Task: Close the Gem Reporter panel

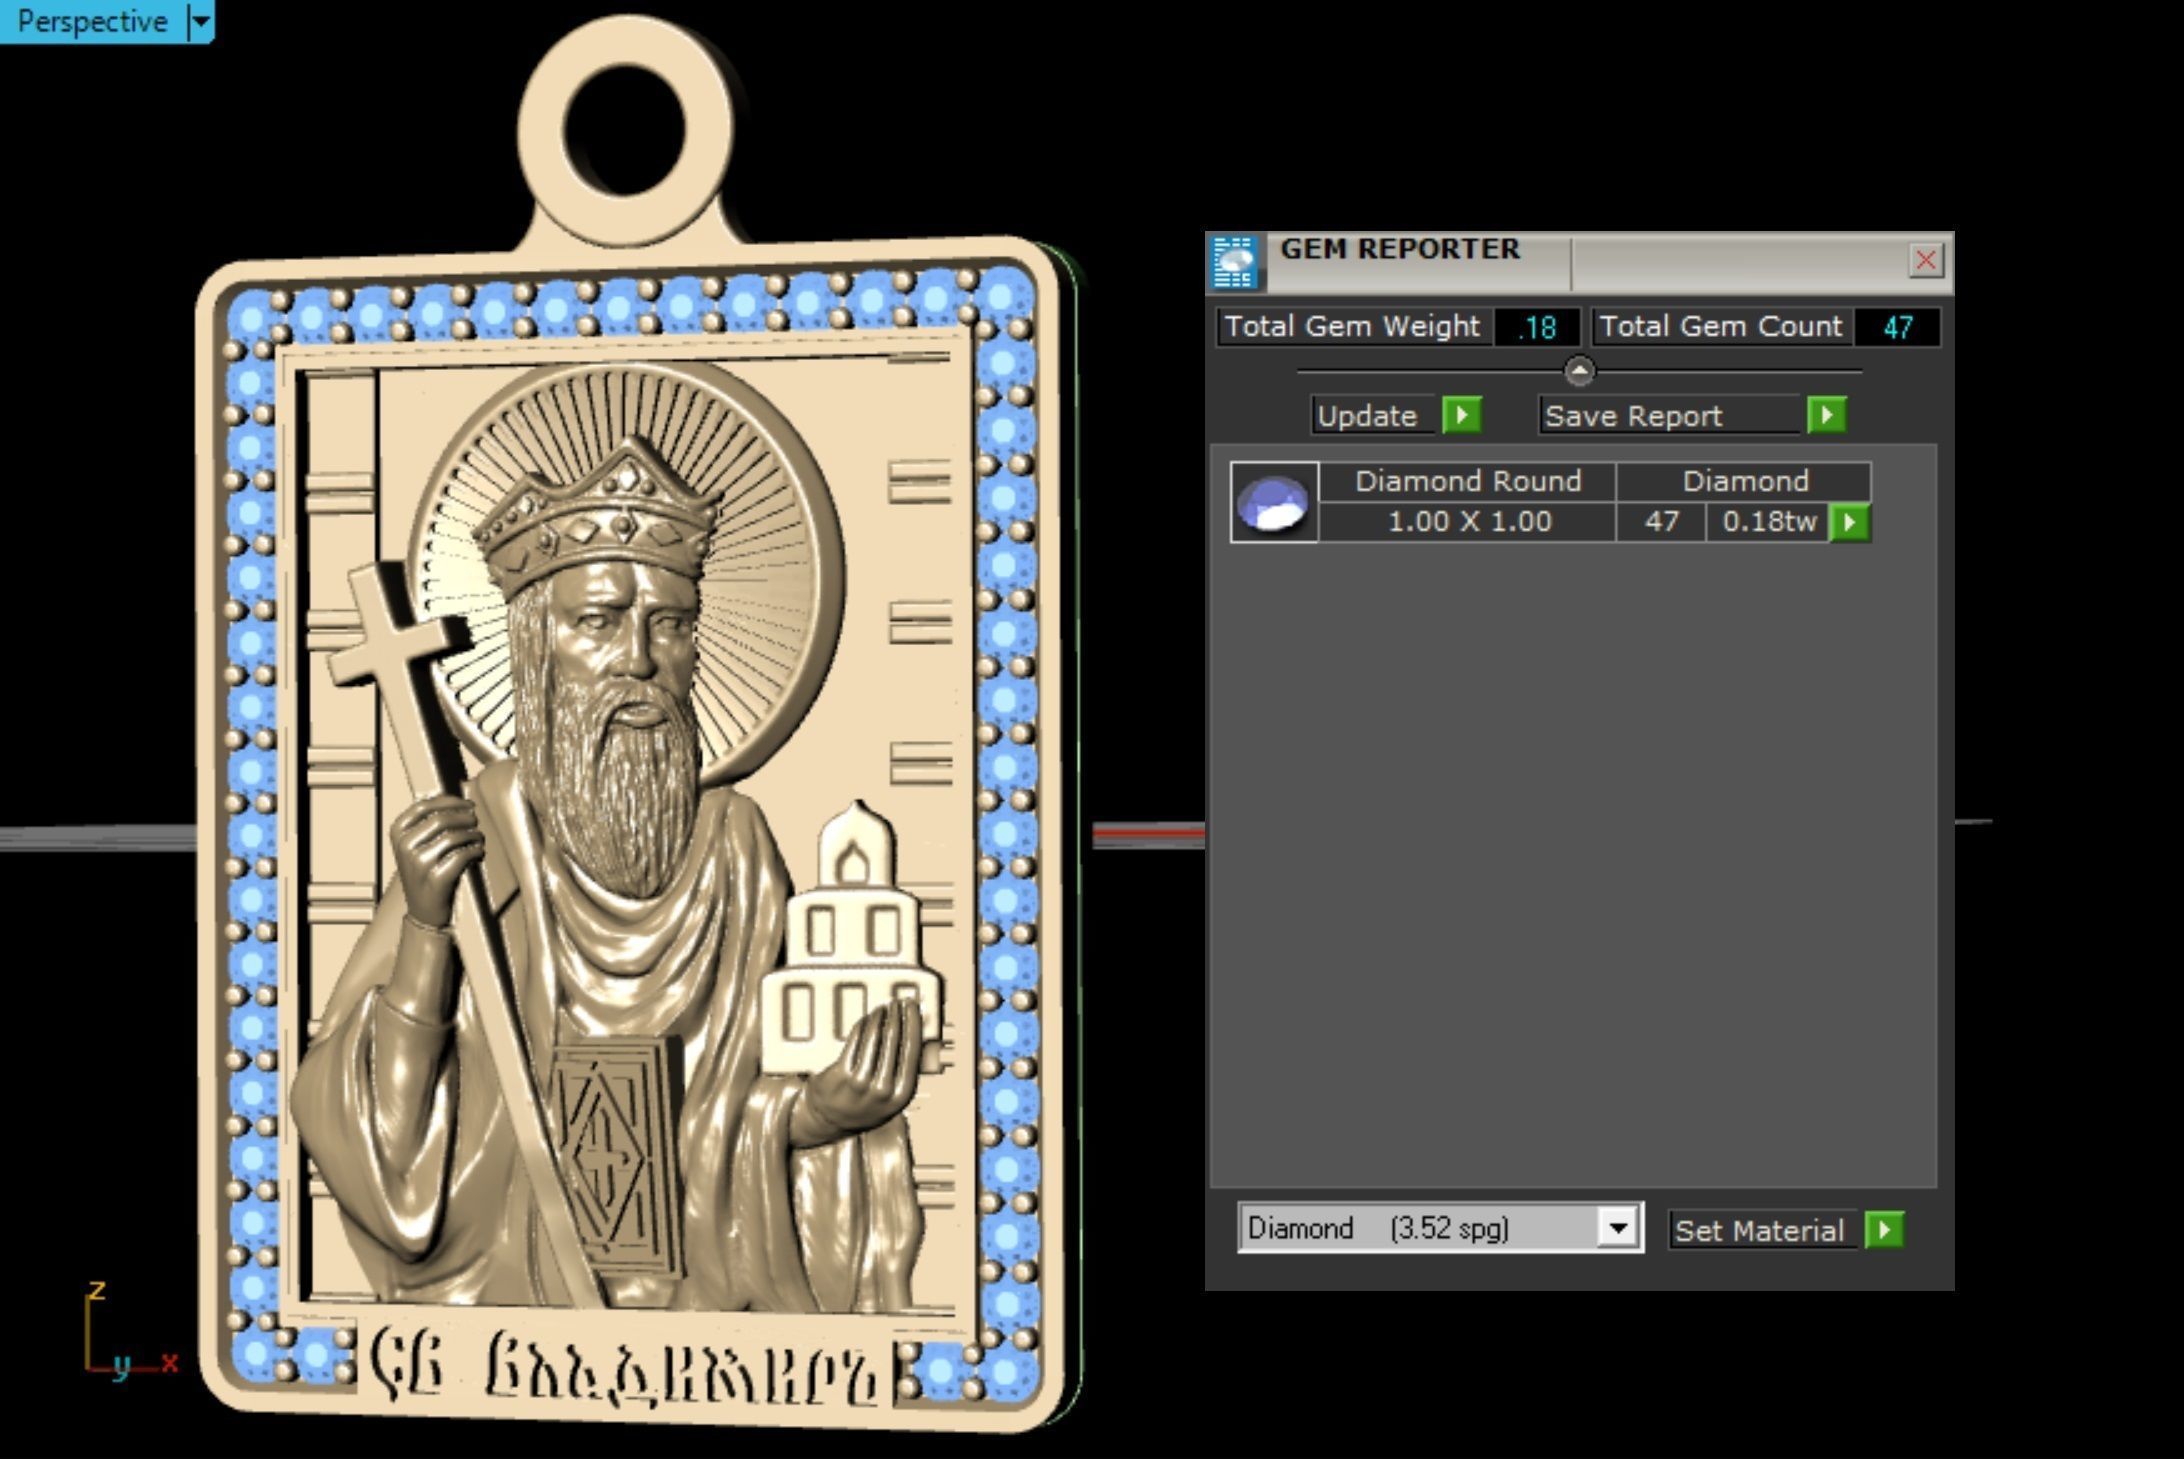Action: (x=1925, y=260)
